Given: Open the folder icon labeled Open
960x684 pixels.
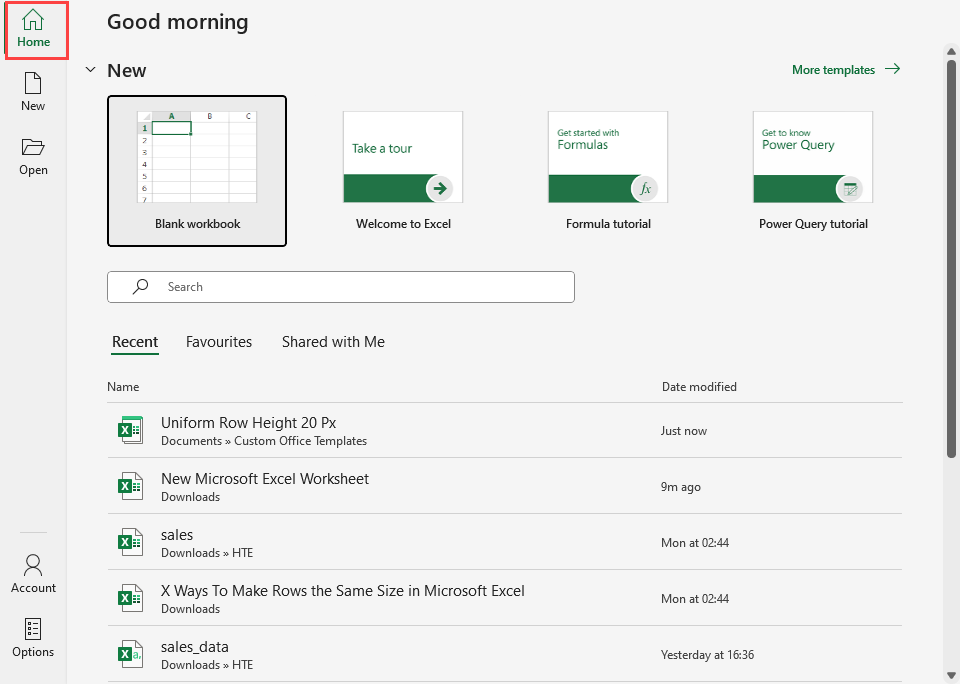Looking at the screenshot, I should pyautogui.click(x=33, y=156).
